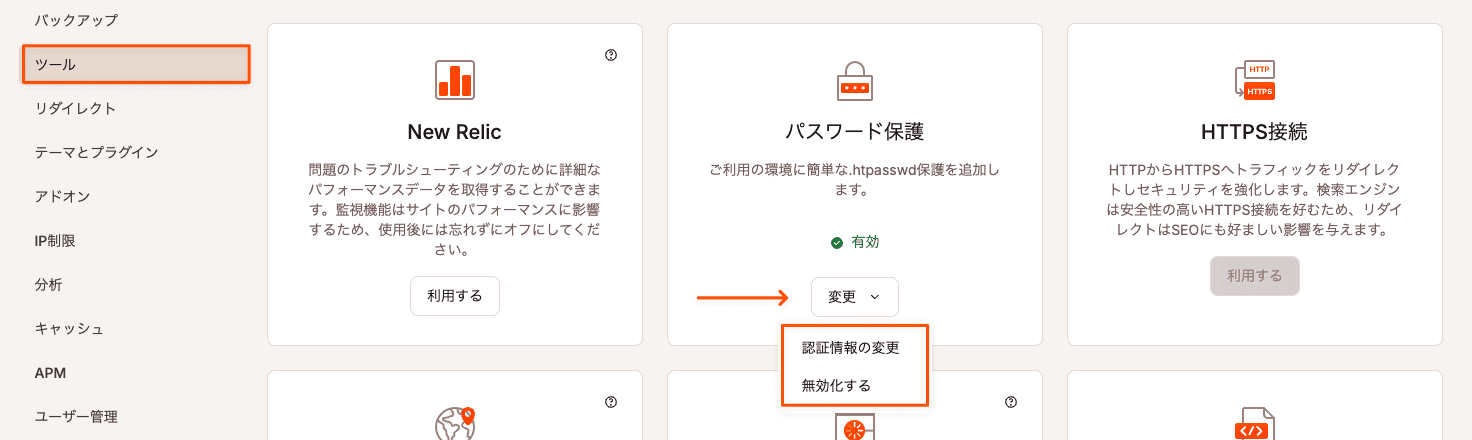Click the globe location pin icon

click(x=455, y=424)
